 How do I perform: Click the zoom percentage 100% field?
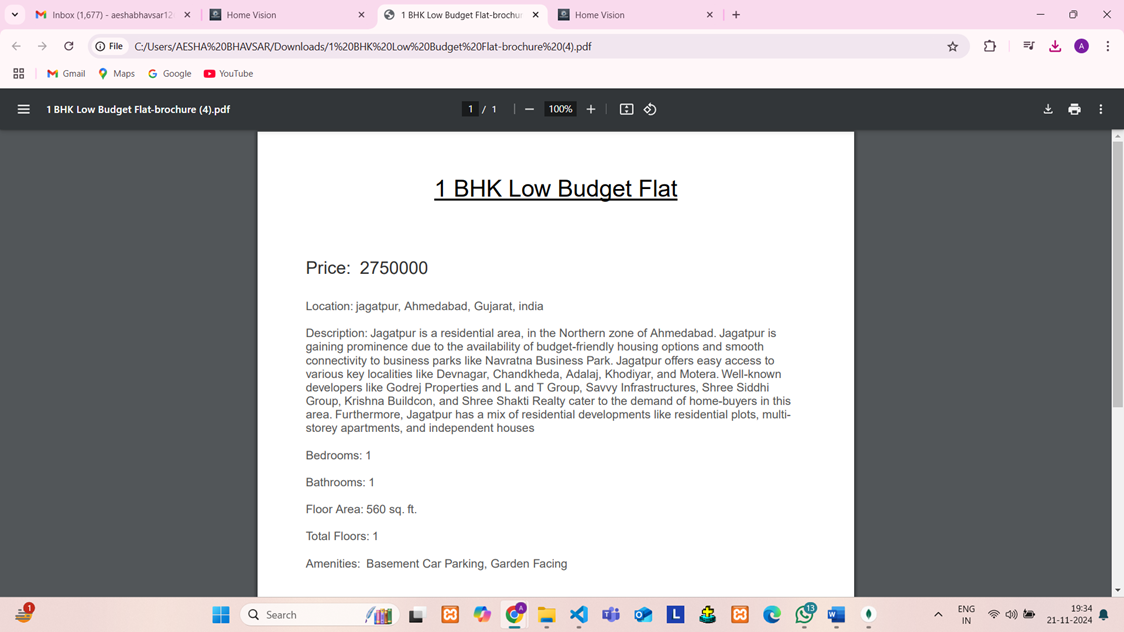(560, 109)
